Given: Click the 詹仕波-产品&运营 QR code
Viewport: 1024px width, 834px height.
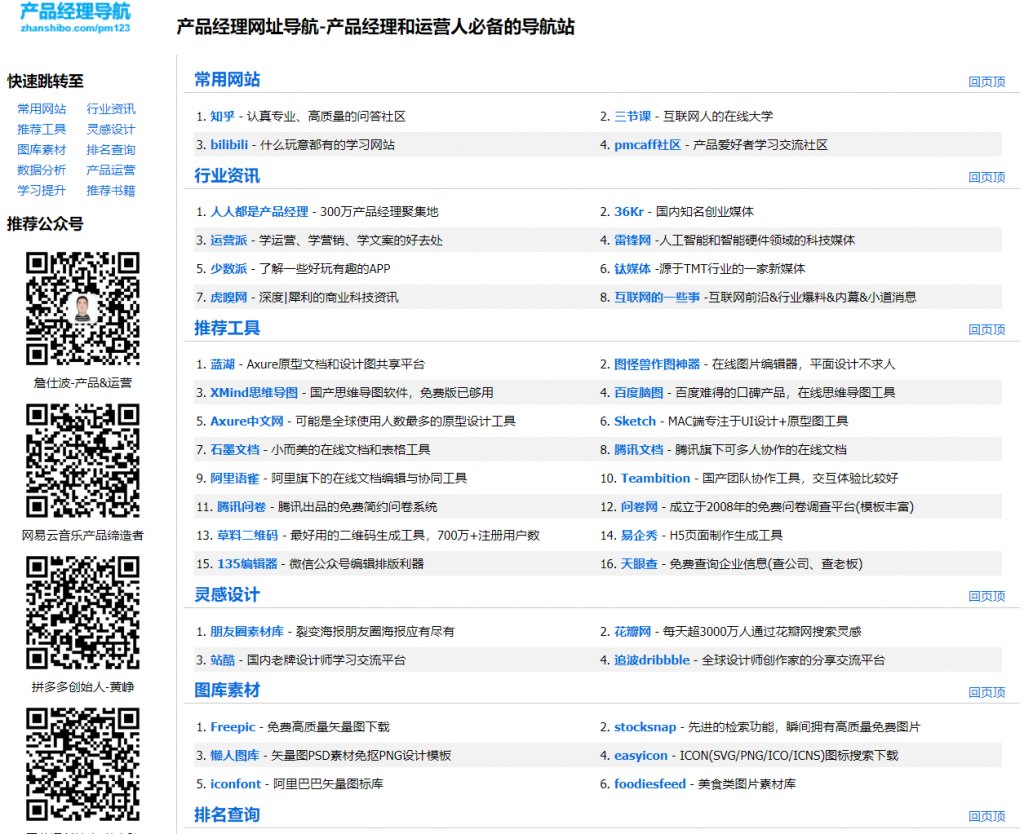Looking at the screenshot, I should coord(83,308).
